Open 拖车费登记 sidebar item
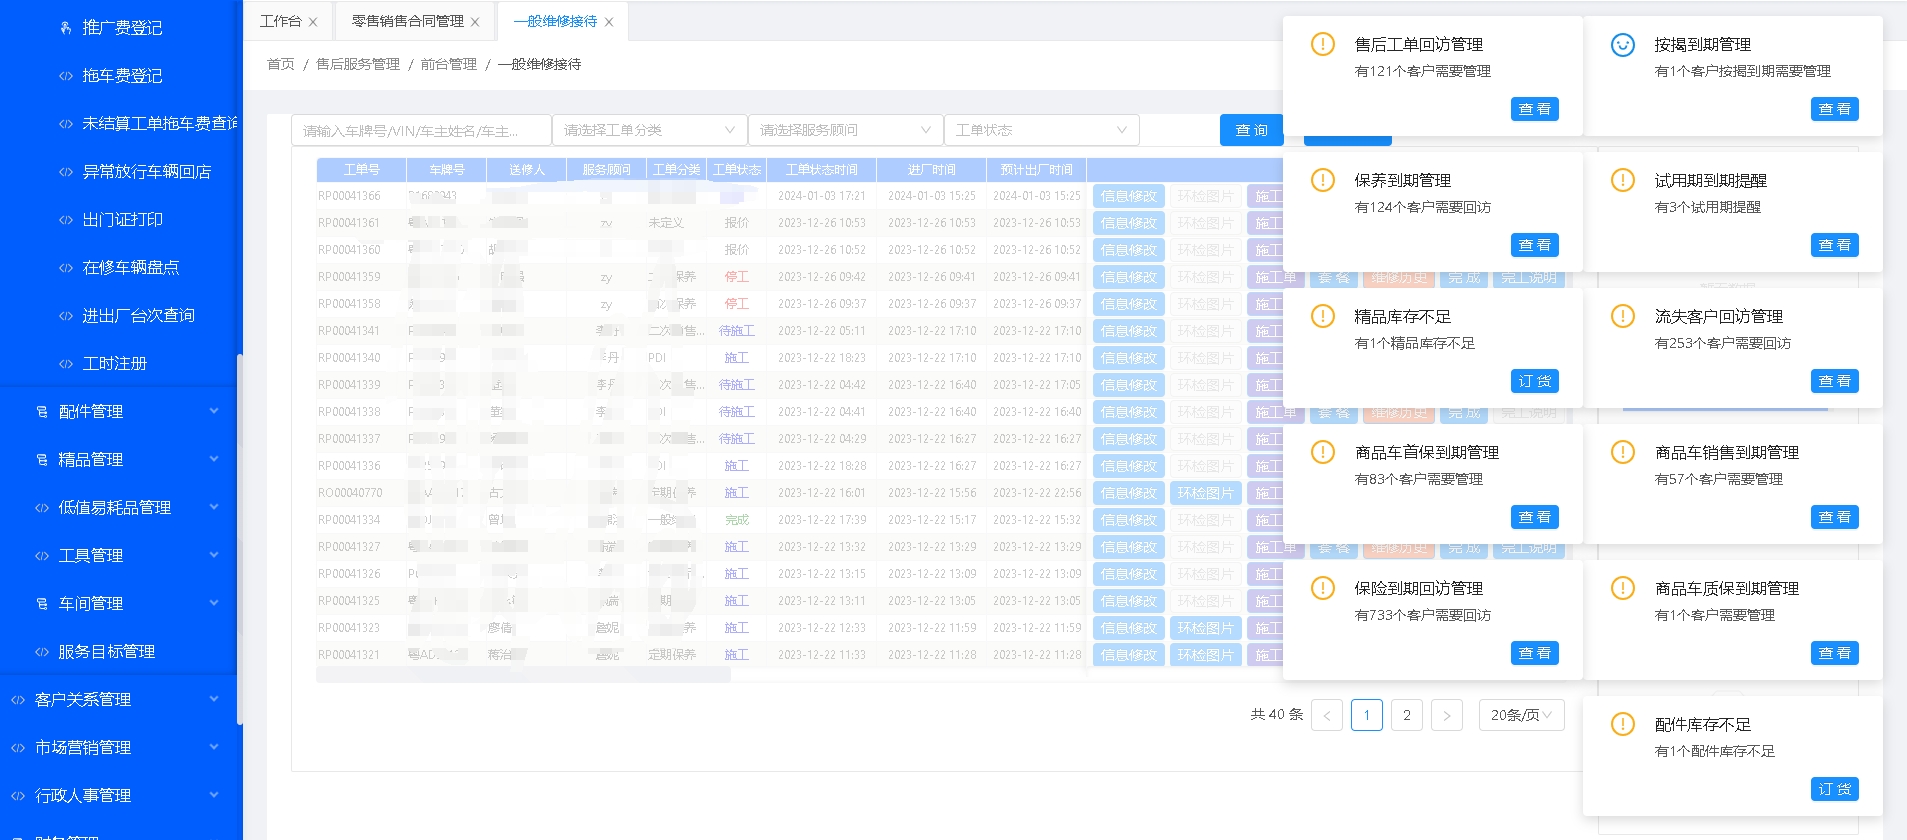 tap(121, 76)
